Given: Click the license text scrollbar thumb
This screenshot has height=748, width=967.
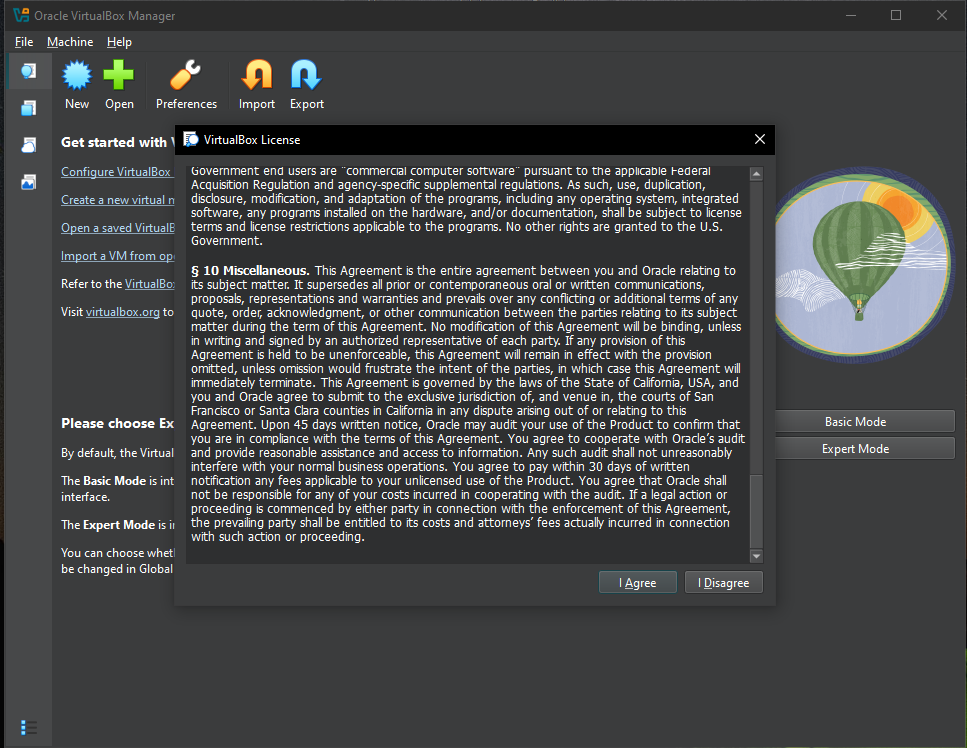Looking at the screenshot, I should 756,511.
